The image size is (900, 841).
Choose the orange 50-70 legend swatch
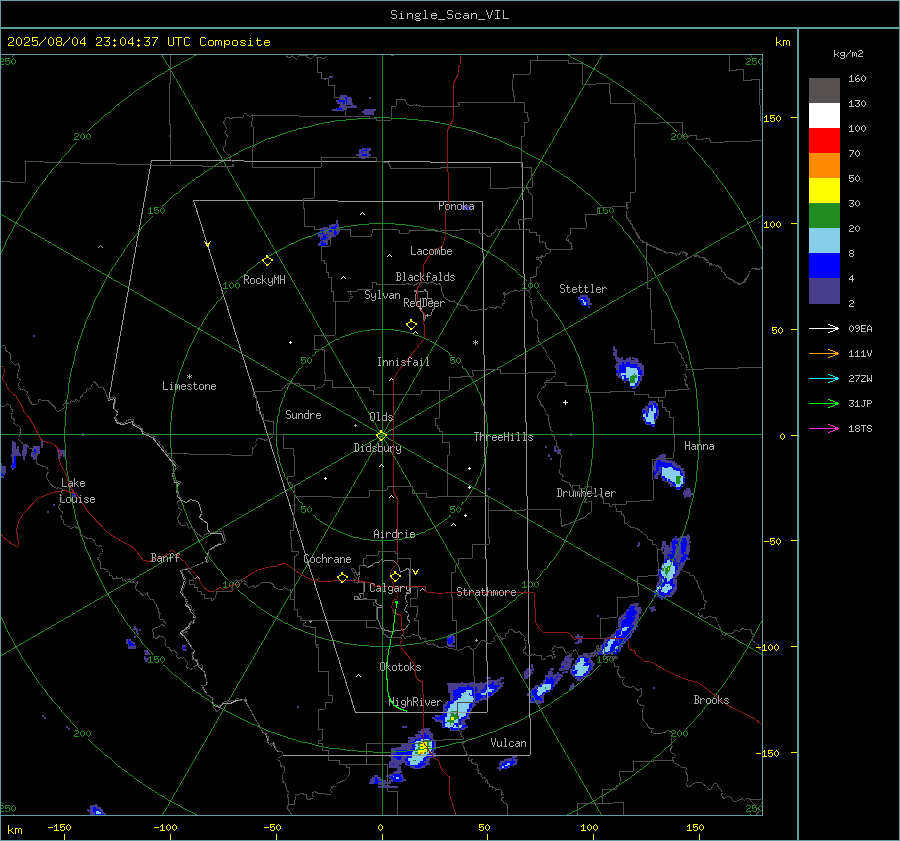824,166
